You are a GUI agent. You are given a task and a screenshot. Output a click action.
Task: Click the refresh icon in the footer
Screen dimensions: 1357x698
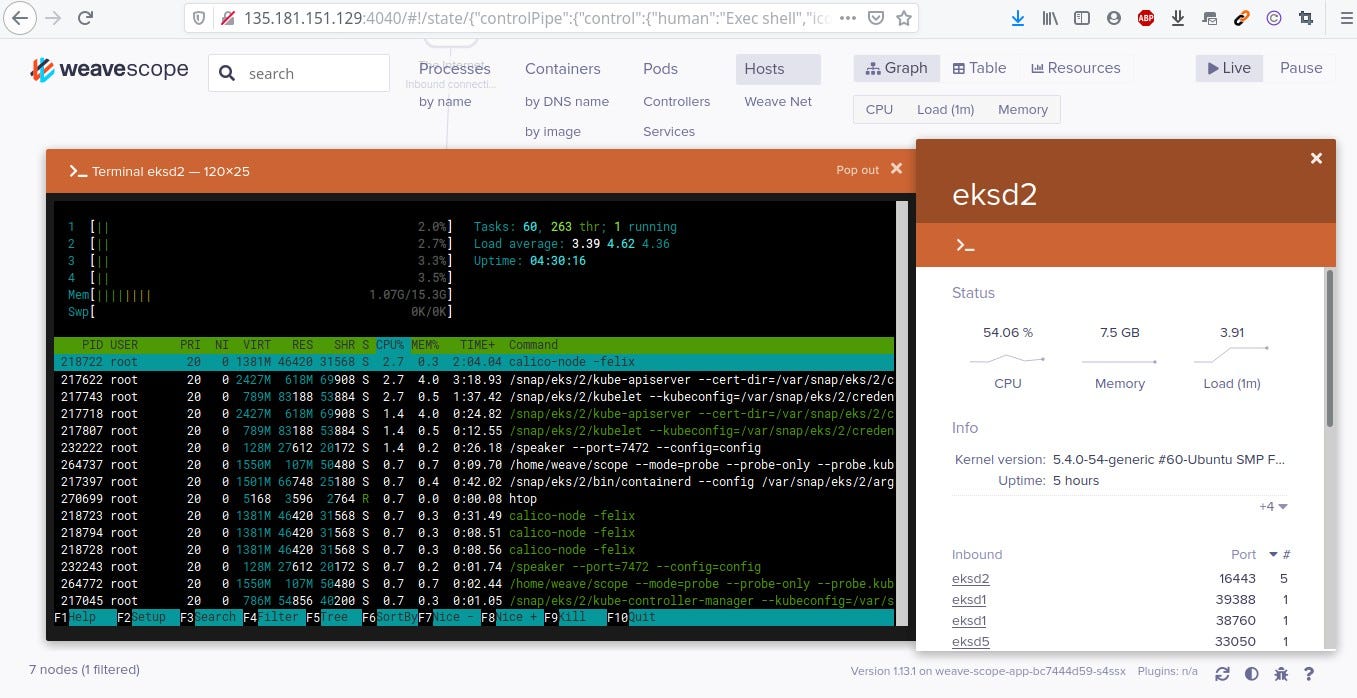coord(1222,674)
